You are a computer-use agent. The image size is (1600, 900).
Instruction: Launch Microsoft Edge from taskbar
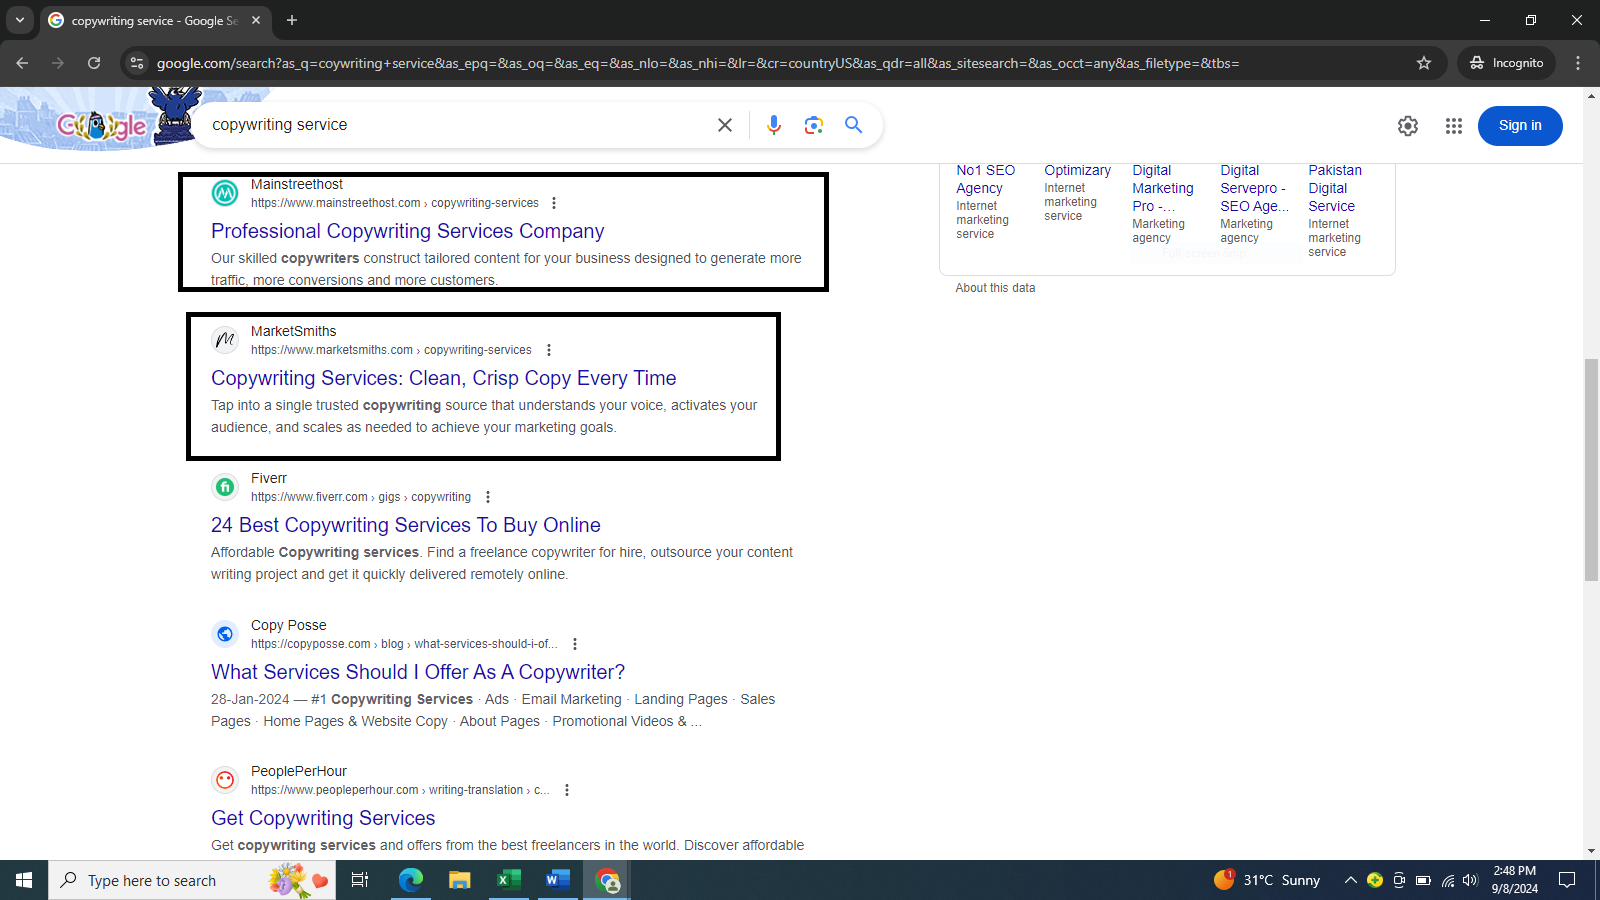[x=411, y=880]
